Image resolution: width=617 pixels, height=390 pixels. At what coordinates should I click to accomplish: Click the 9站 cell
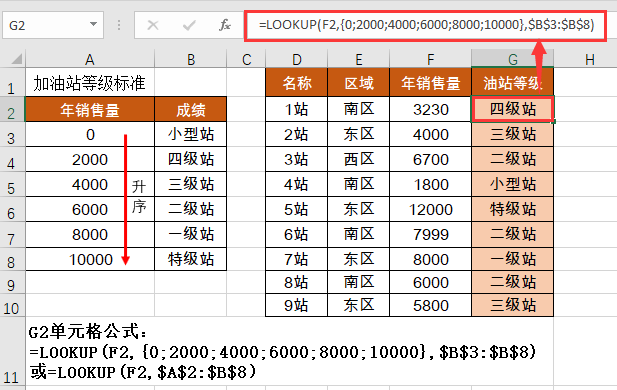296,305
